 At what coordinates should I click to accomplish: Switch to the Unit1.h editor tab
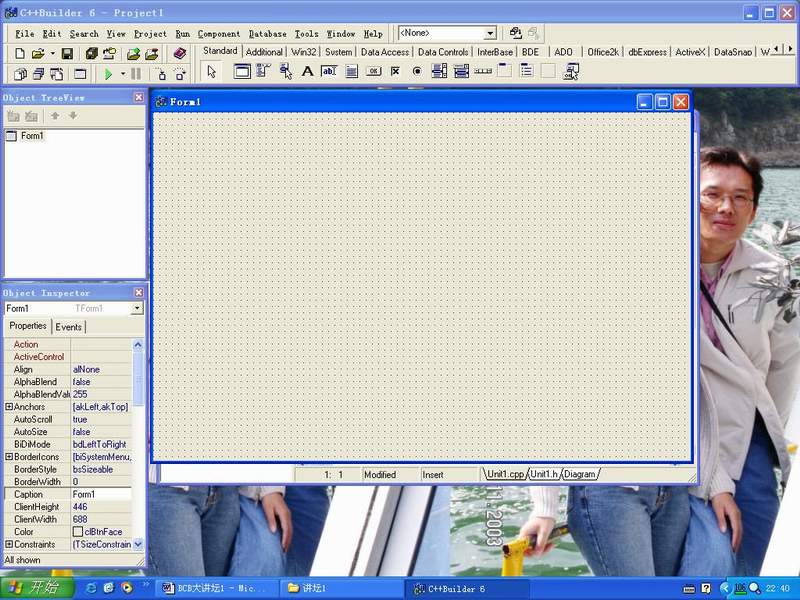click(x=544, y=474)
